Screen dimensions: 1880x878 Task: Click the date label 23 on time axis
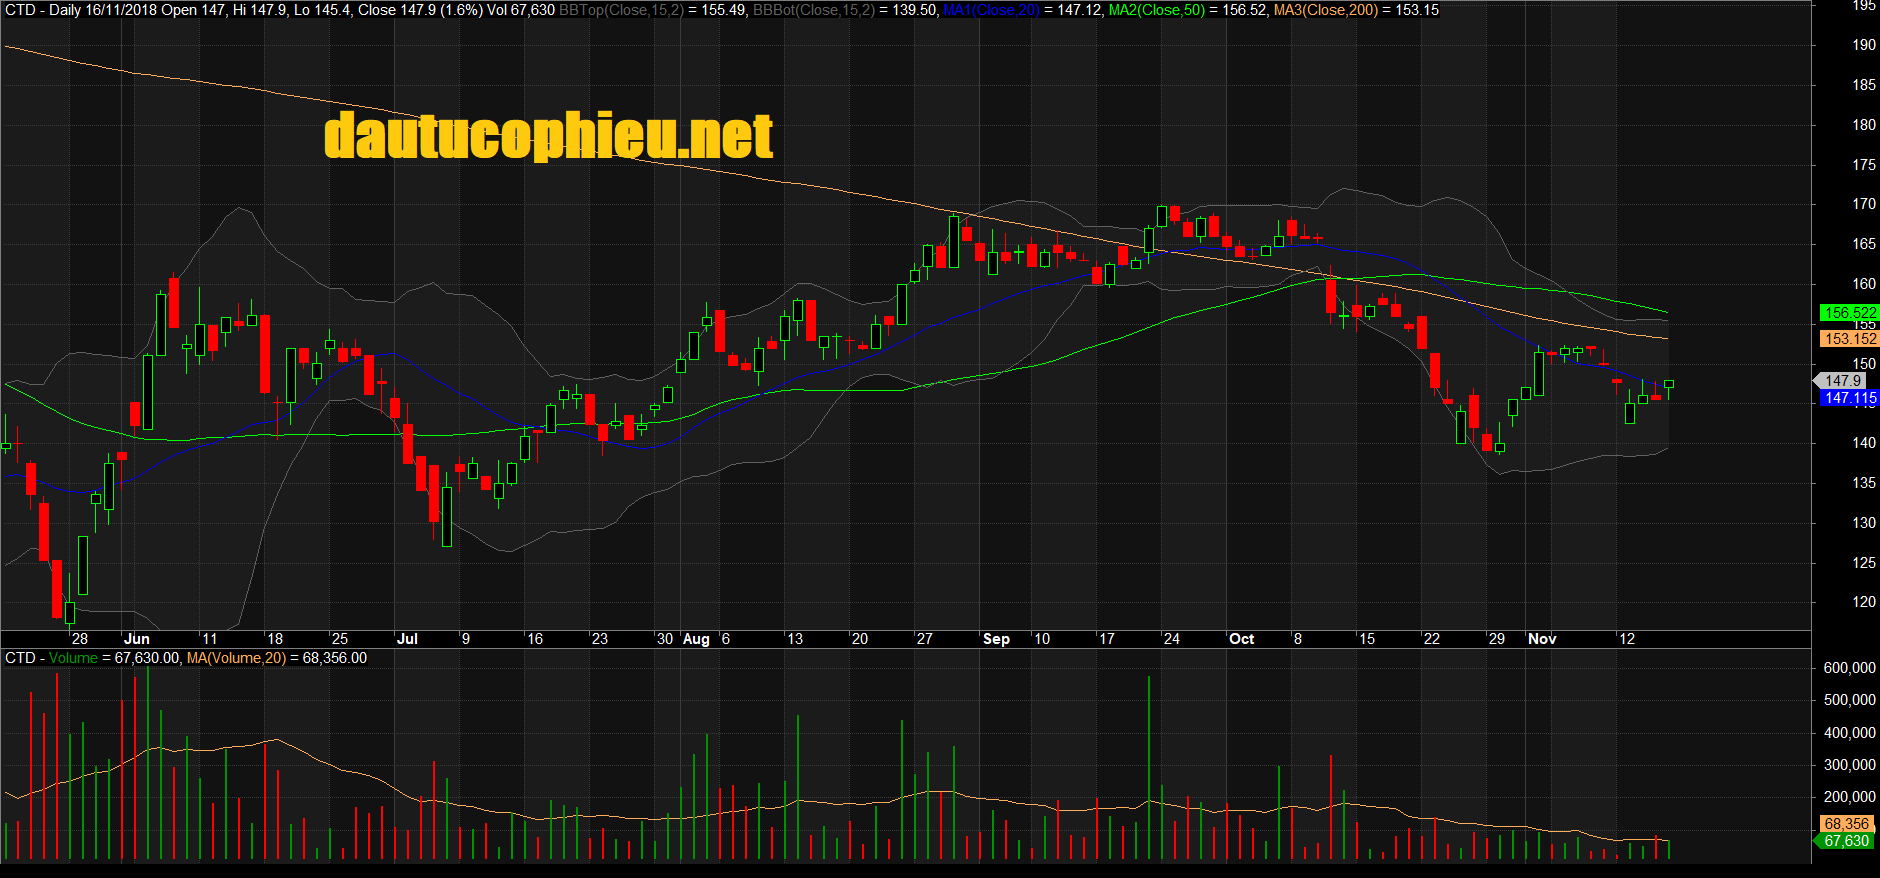click(x=600, y=639)
